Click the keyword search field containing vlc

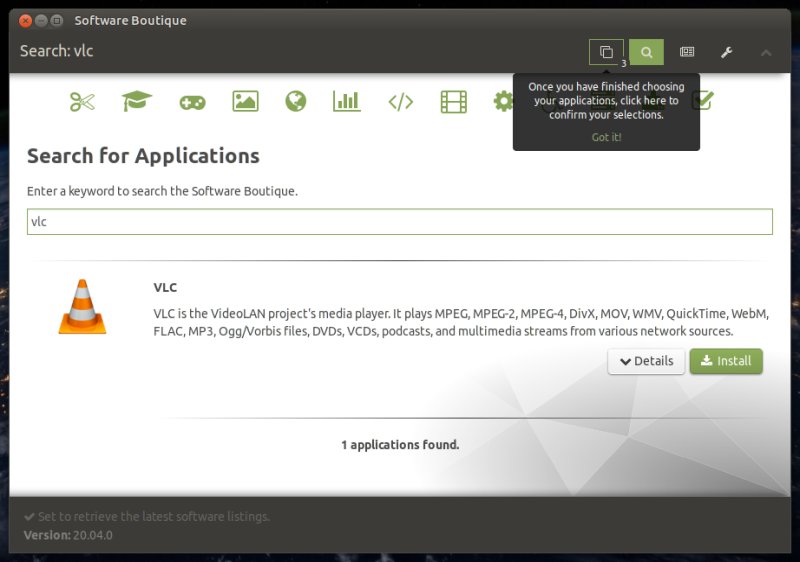(400, 222)
